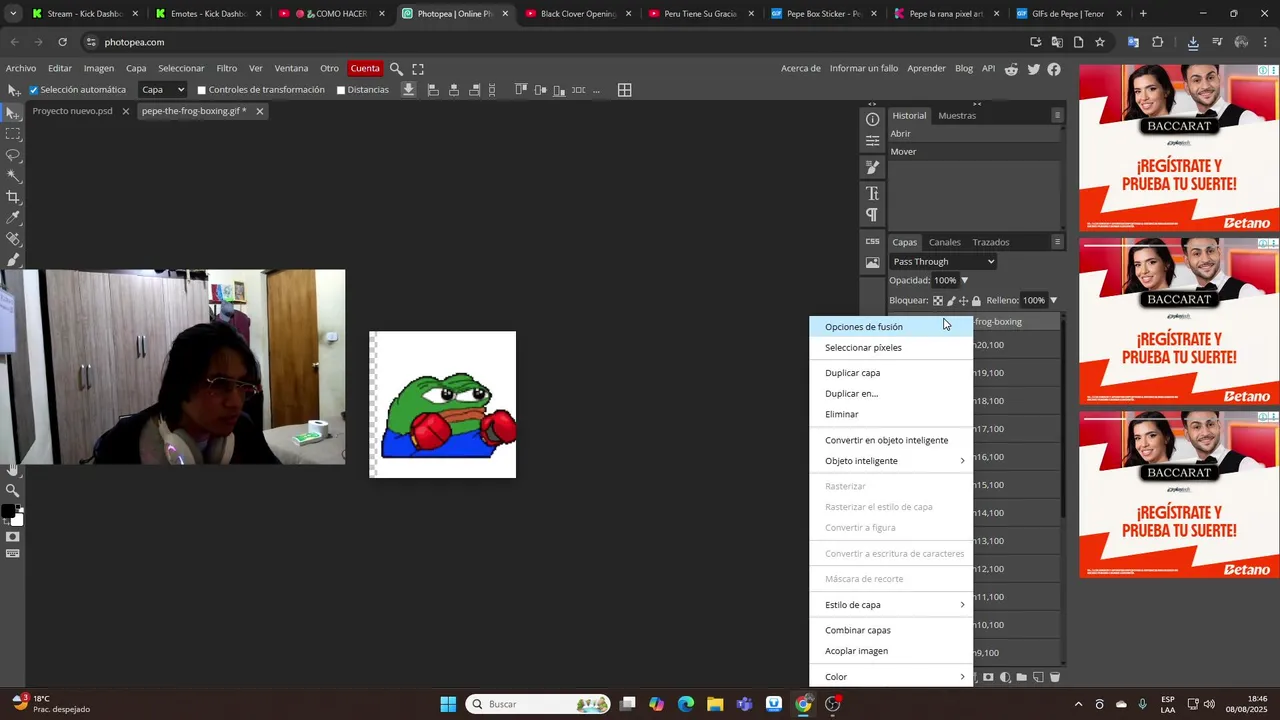The height and width of the screenshot is (720, 1280).
Task: Choose Duplicar capa from context menu
Action: 890,373
